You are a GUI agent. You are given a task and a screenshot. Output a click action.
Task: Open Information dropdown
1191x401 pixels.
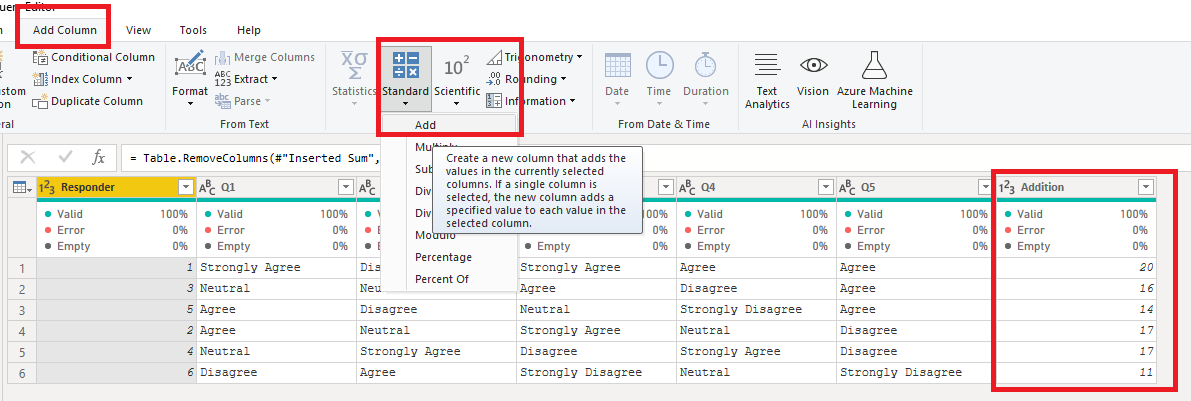coord(530,101)
